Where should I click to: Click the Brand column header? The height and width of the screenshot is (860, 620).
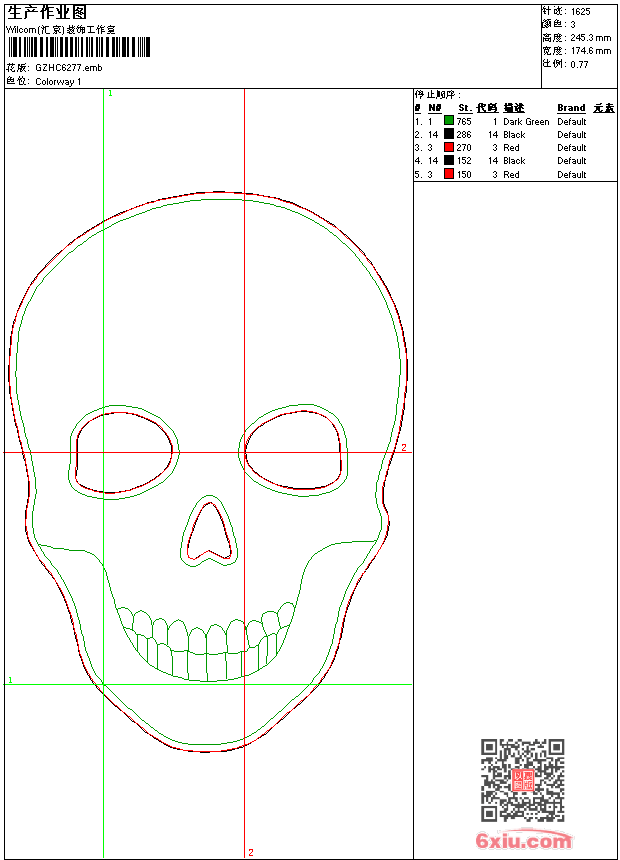click(571, 108)
